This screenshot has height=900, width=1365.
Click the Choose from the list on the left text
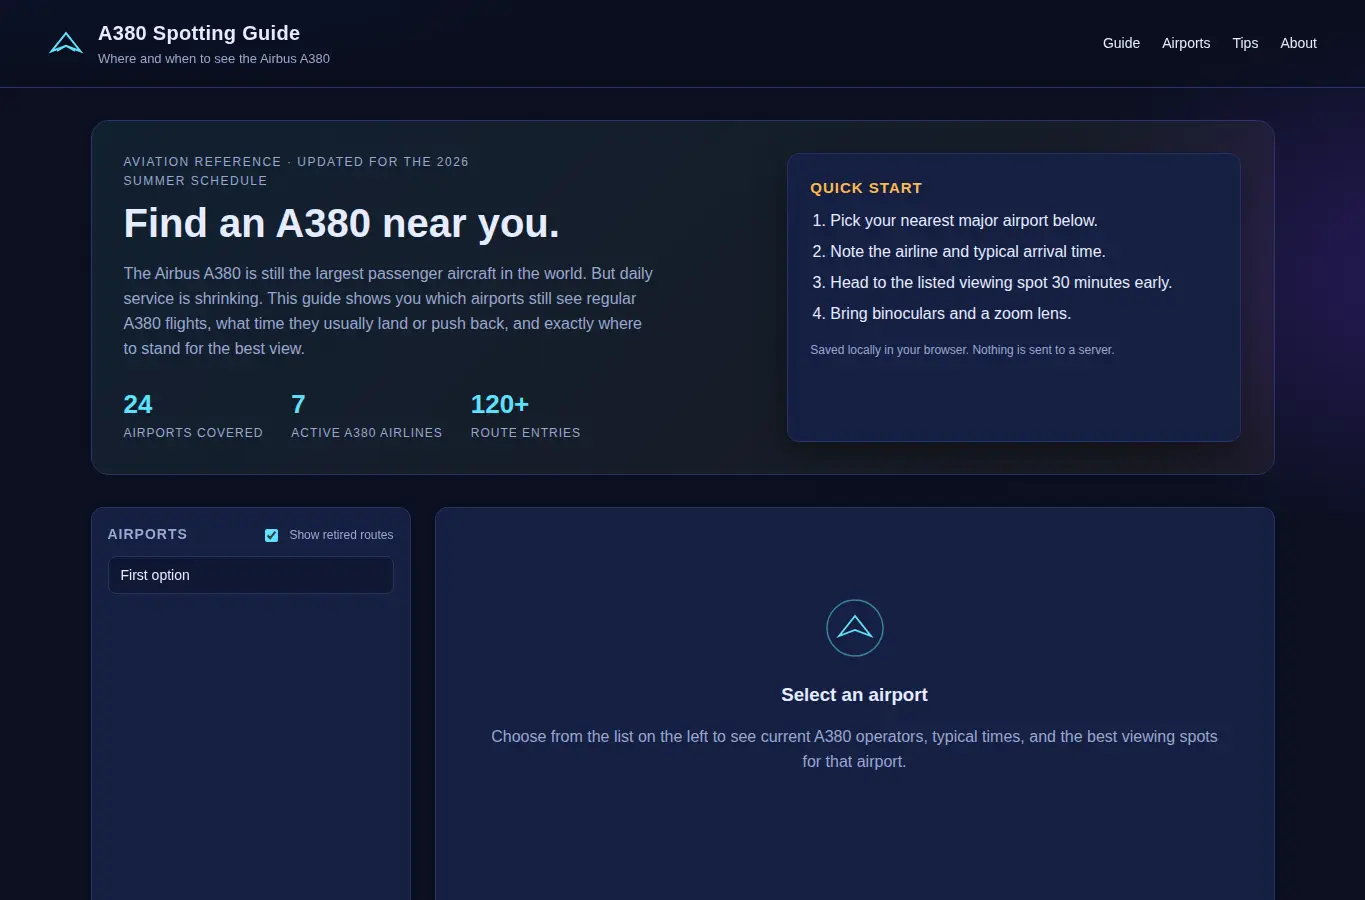(x=854, y=749)
